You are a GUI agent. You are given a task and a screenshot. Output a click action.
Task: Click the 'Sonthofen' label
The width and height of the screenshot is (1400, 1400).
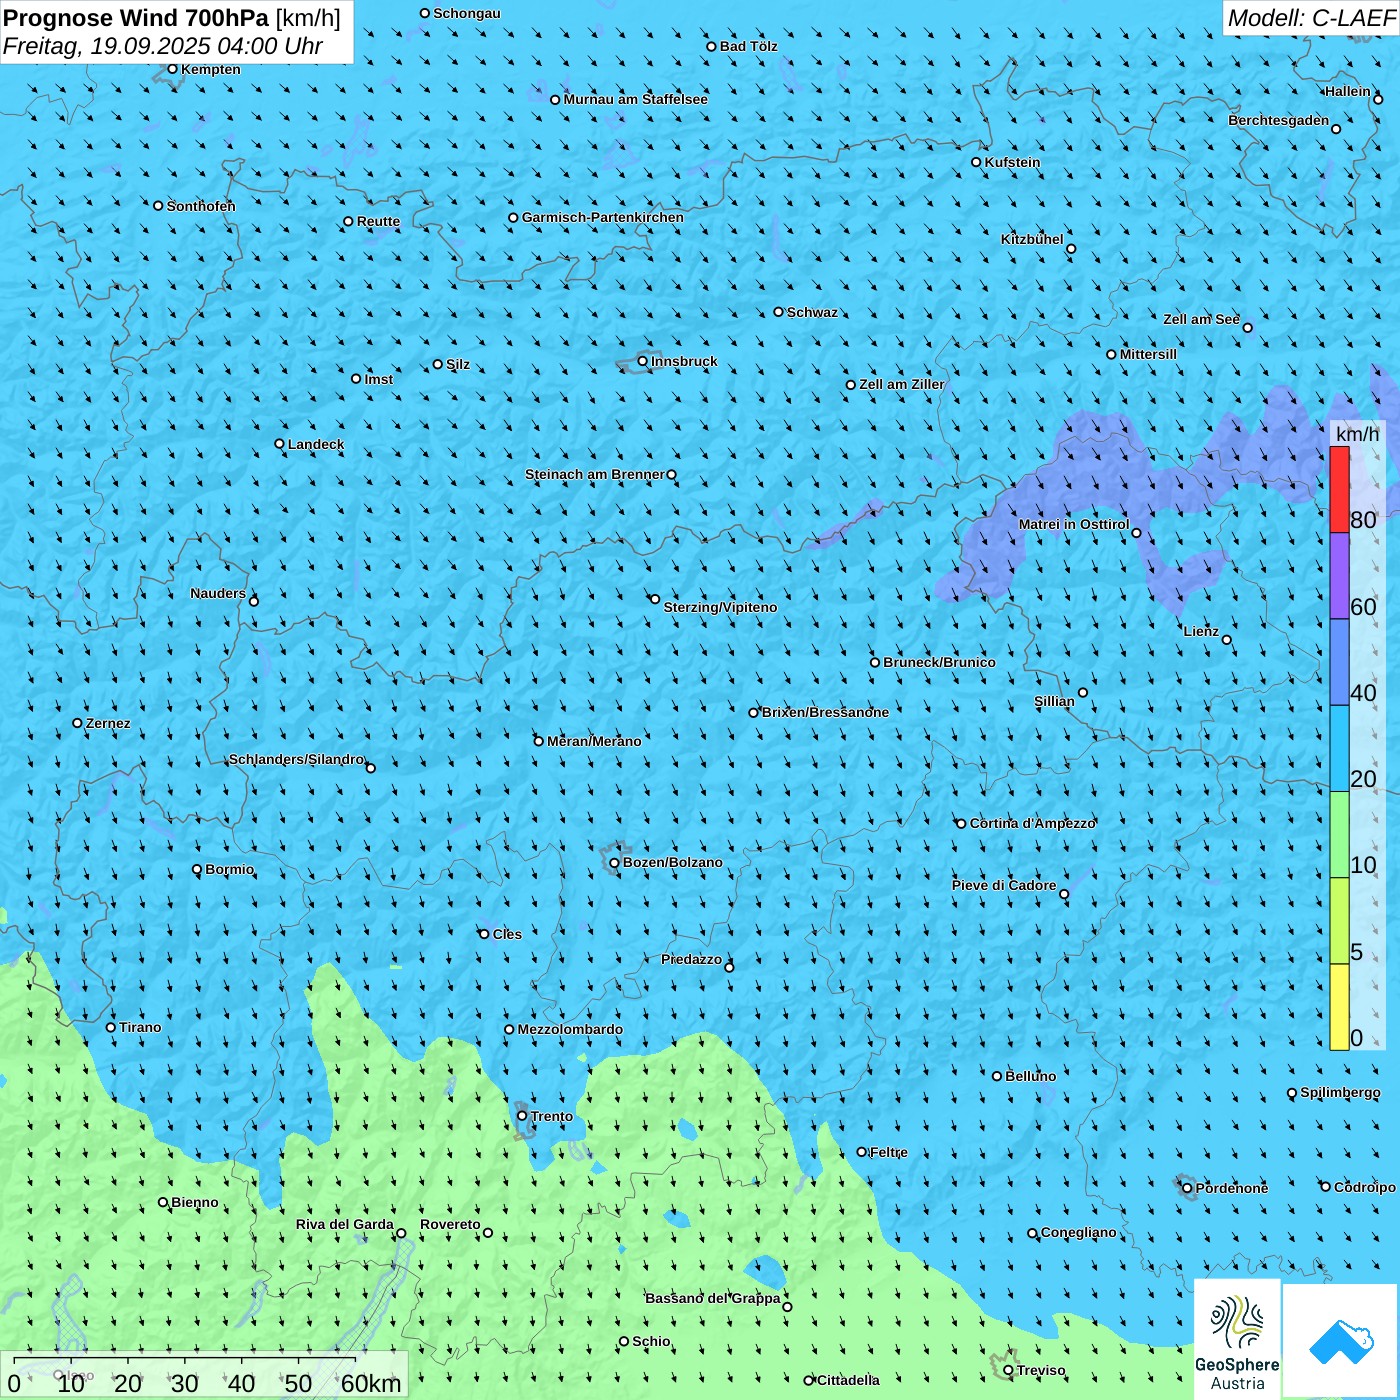point(201,206)
